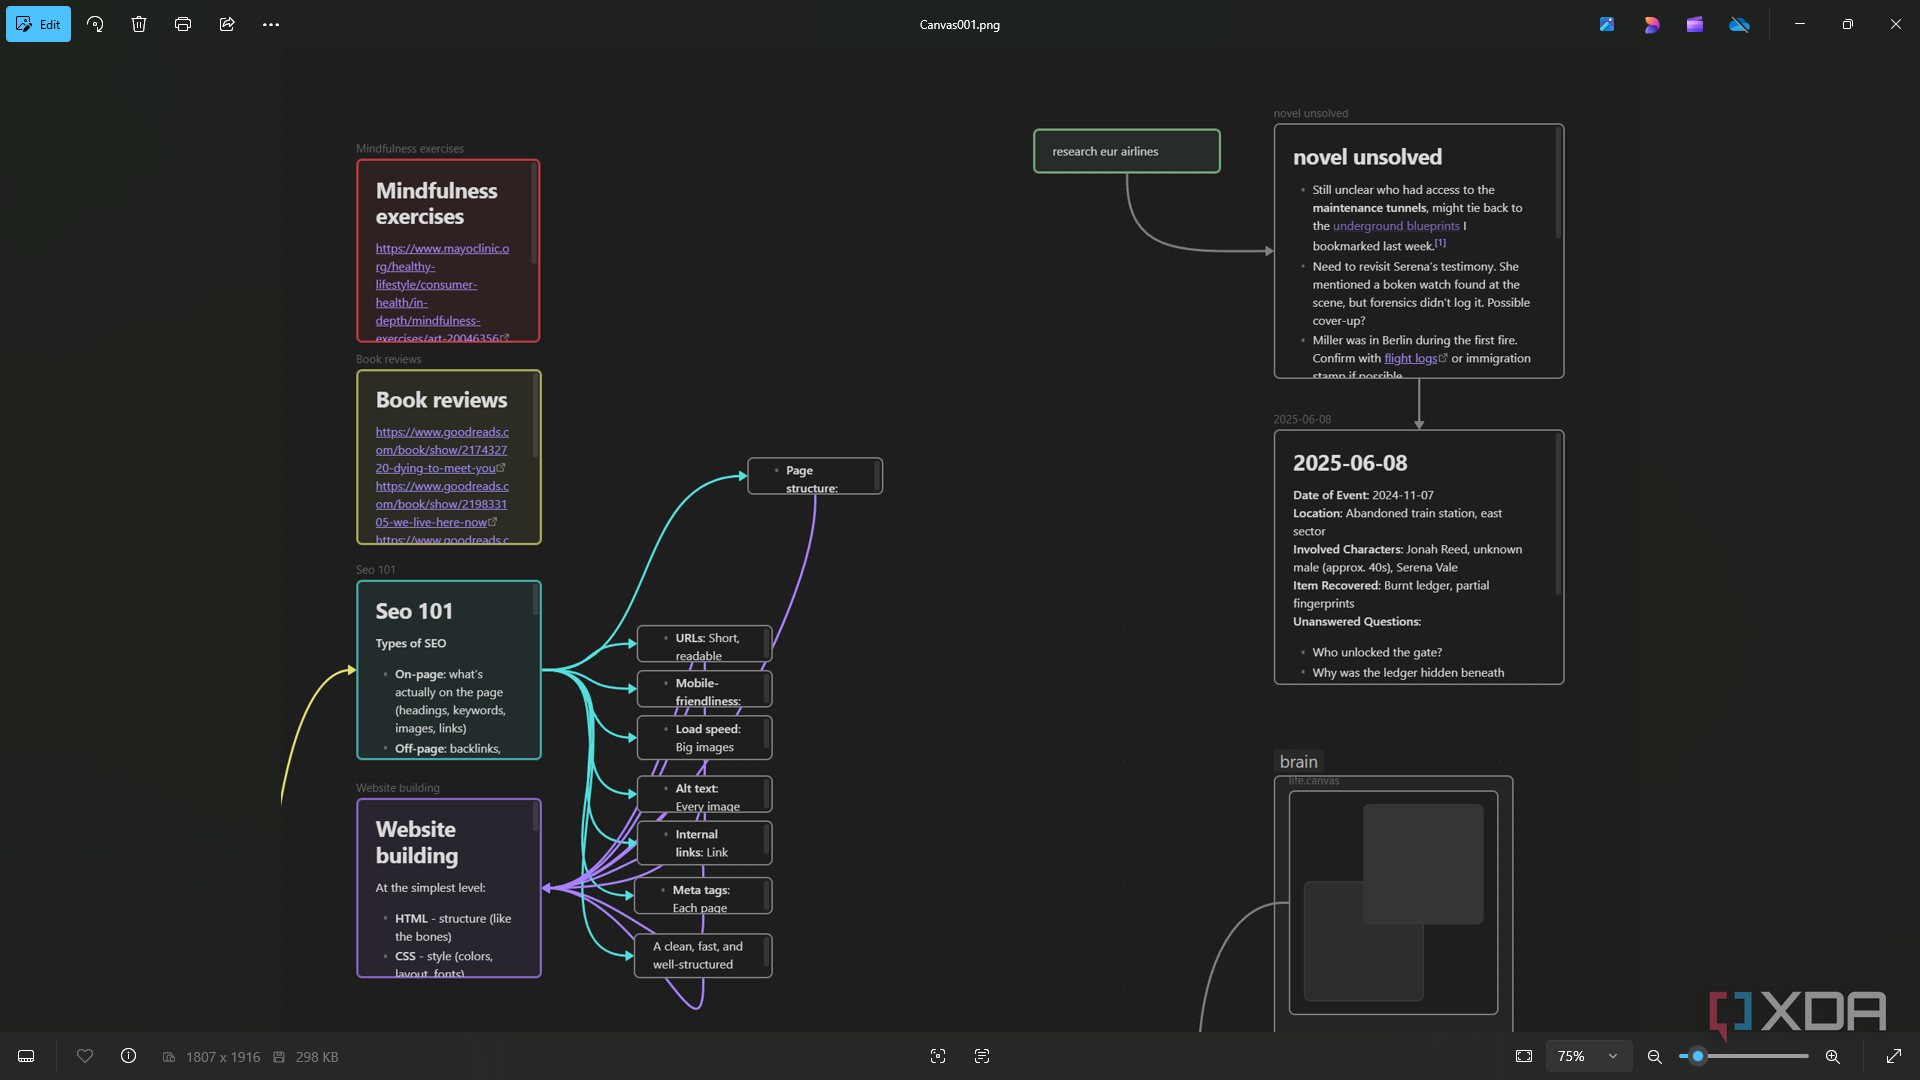The image size is (1920, 1080).
Task: Click the novel unsolved card heading
Action: pyautogui.click(x=1367, y=157)
